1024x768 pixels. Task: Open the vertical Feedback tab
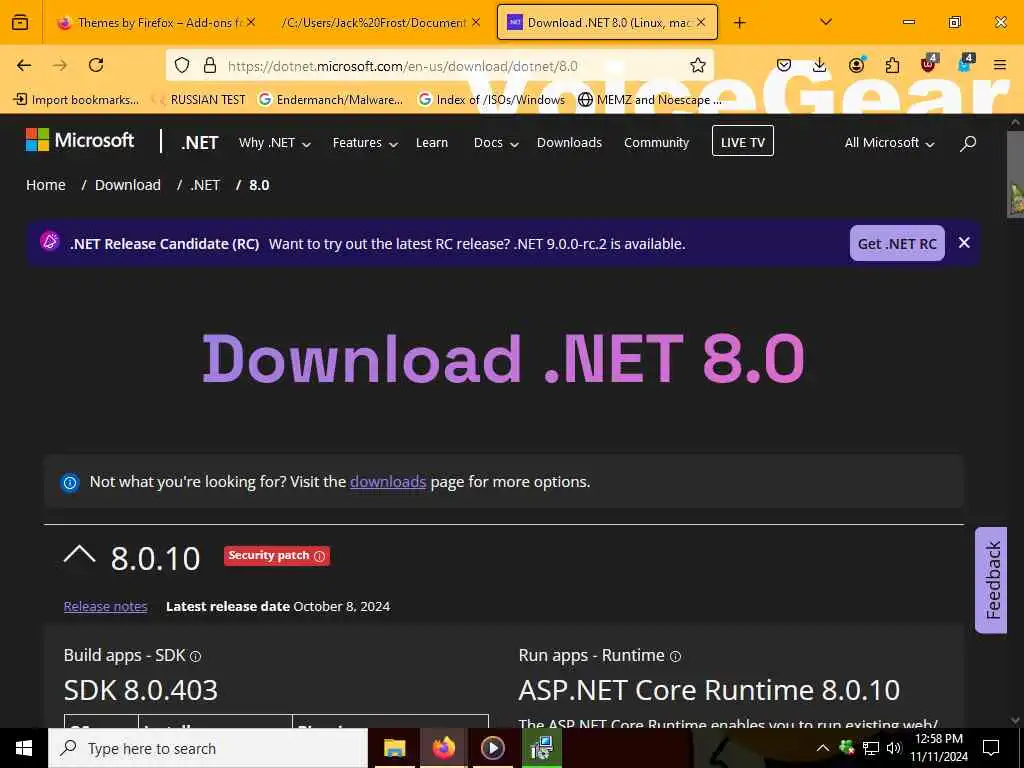(x=991, y=580)
